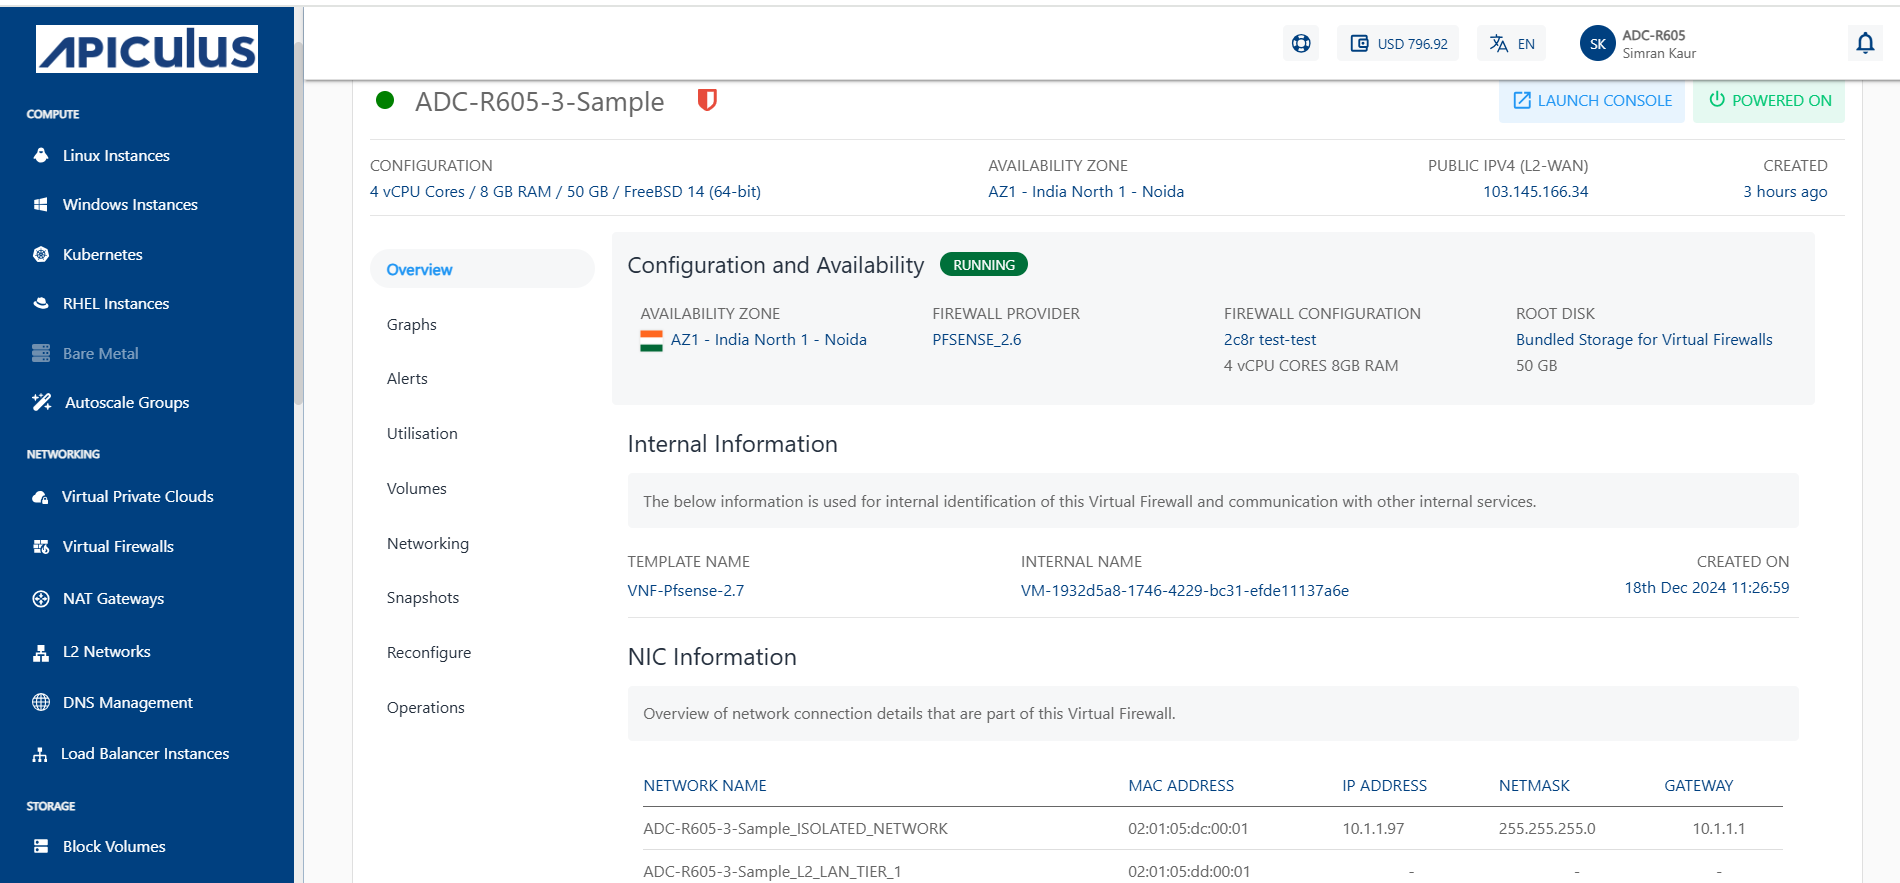The width and height of the screenshot is (1900, 883).
Task: Open Virtual Private Clouds in sidebar
Action: (138, 496)
